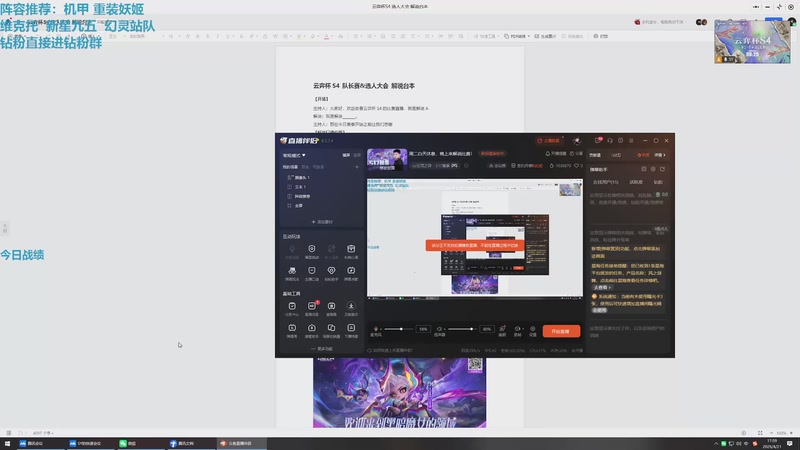Click the 100% zoom level in status bar
Screen dimensions: 800x450
781,433
